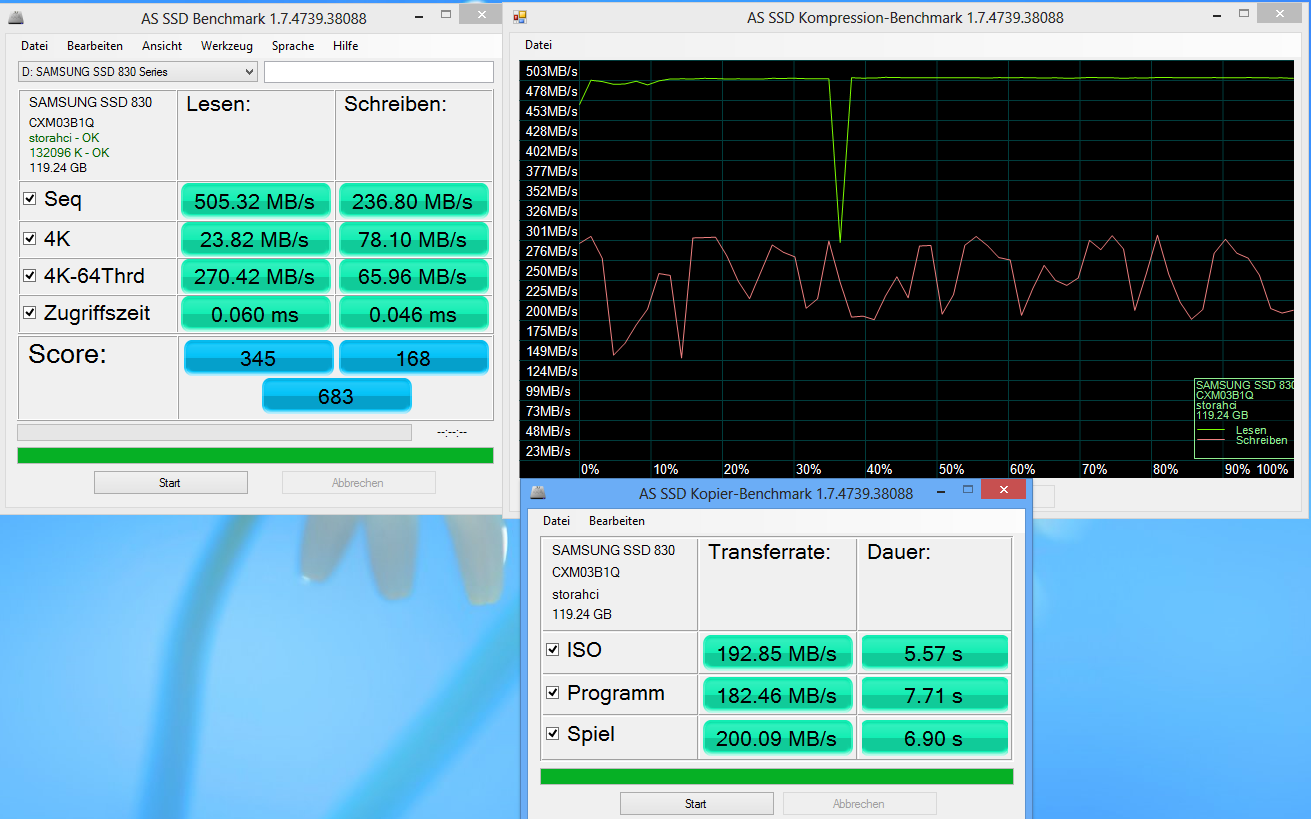Click Programm transfer rate 182.46 MB/s
The image size is (1311, 819).
[x=777, y=695]
